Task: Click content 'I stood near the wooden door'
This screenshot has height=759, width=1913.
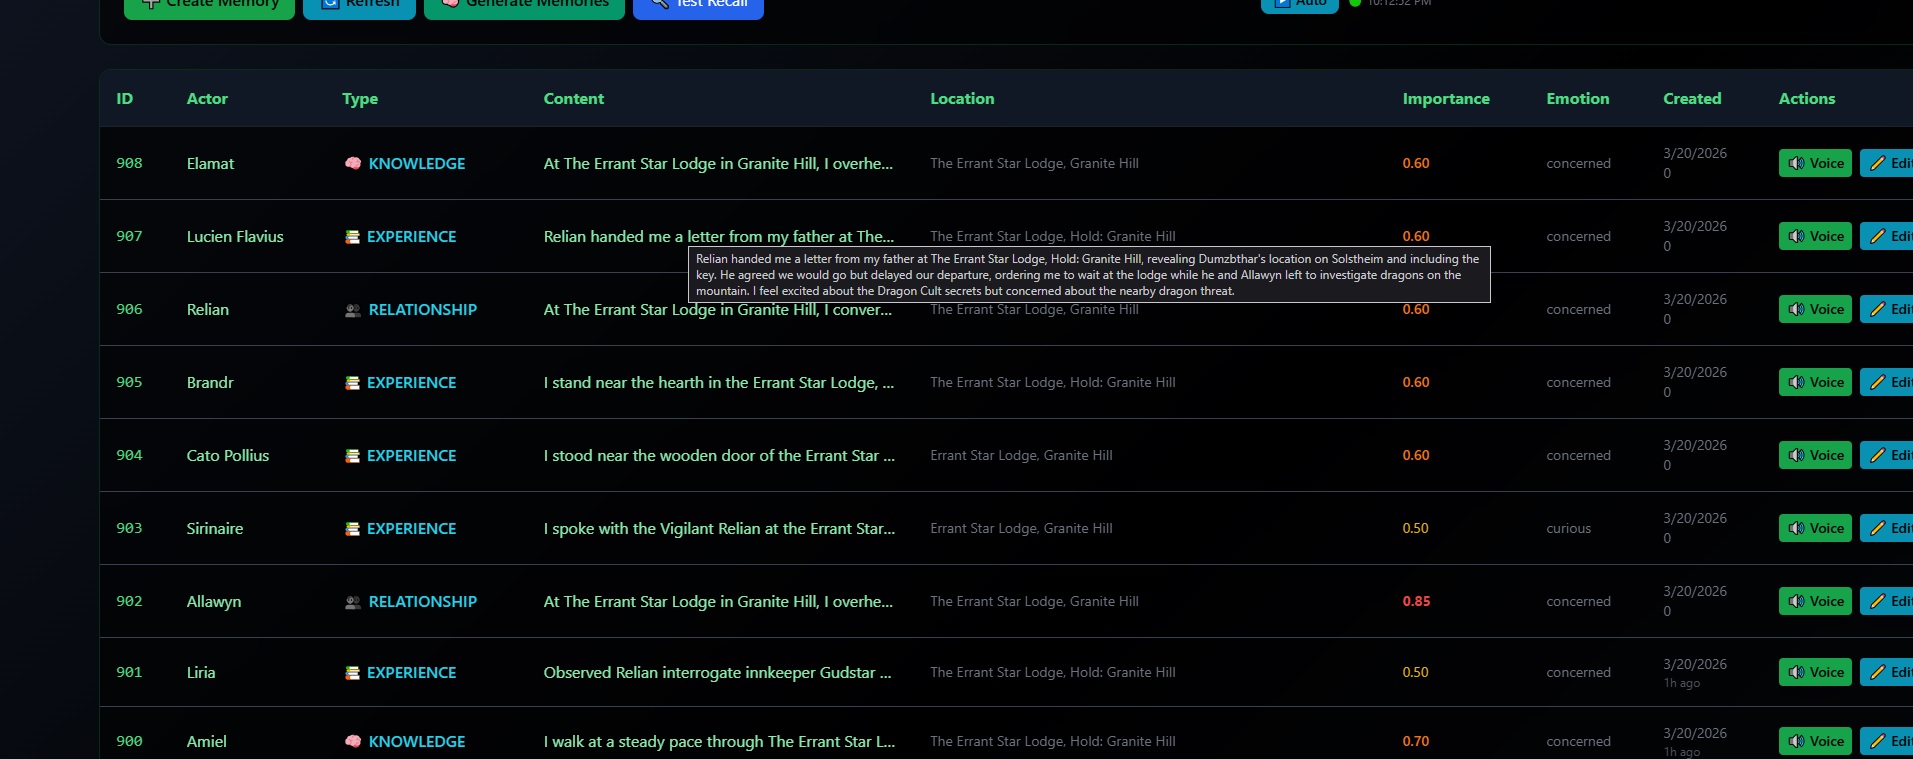Action: pyautogui.click(x=719, y=456)
